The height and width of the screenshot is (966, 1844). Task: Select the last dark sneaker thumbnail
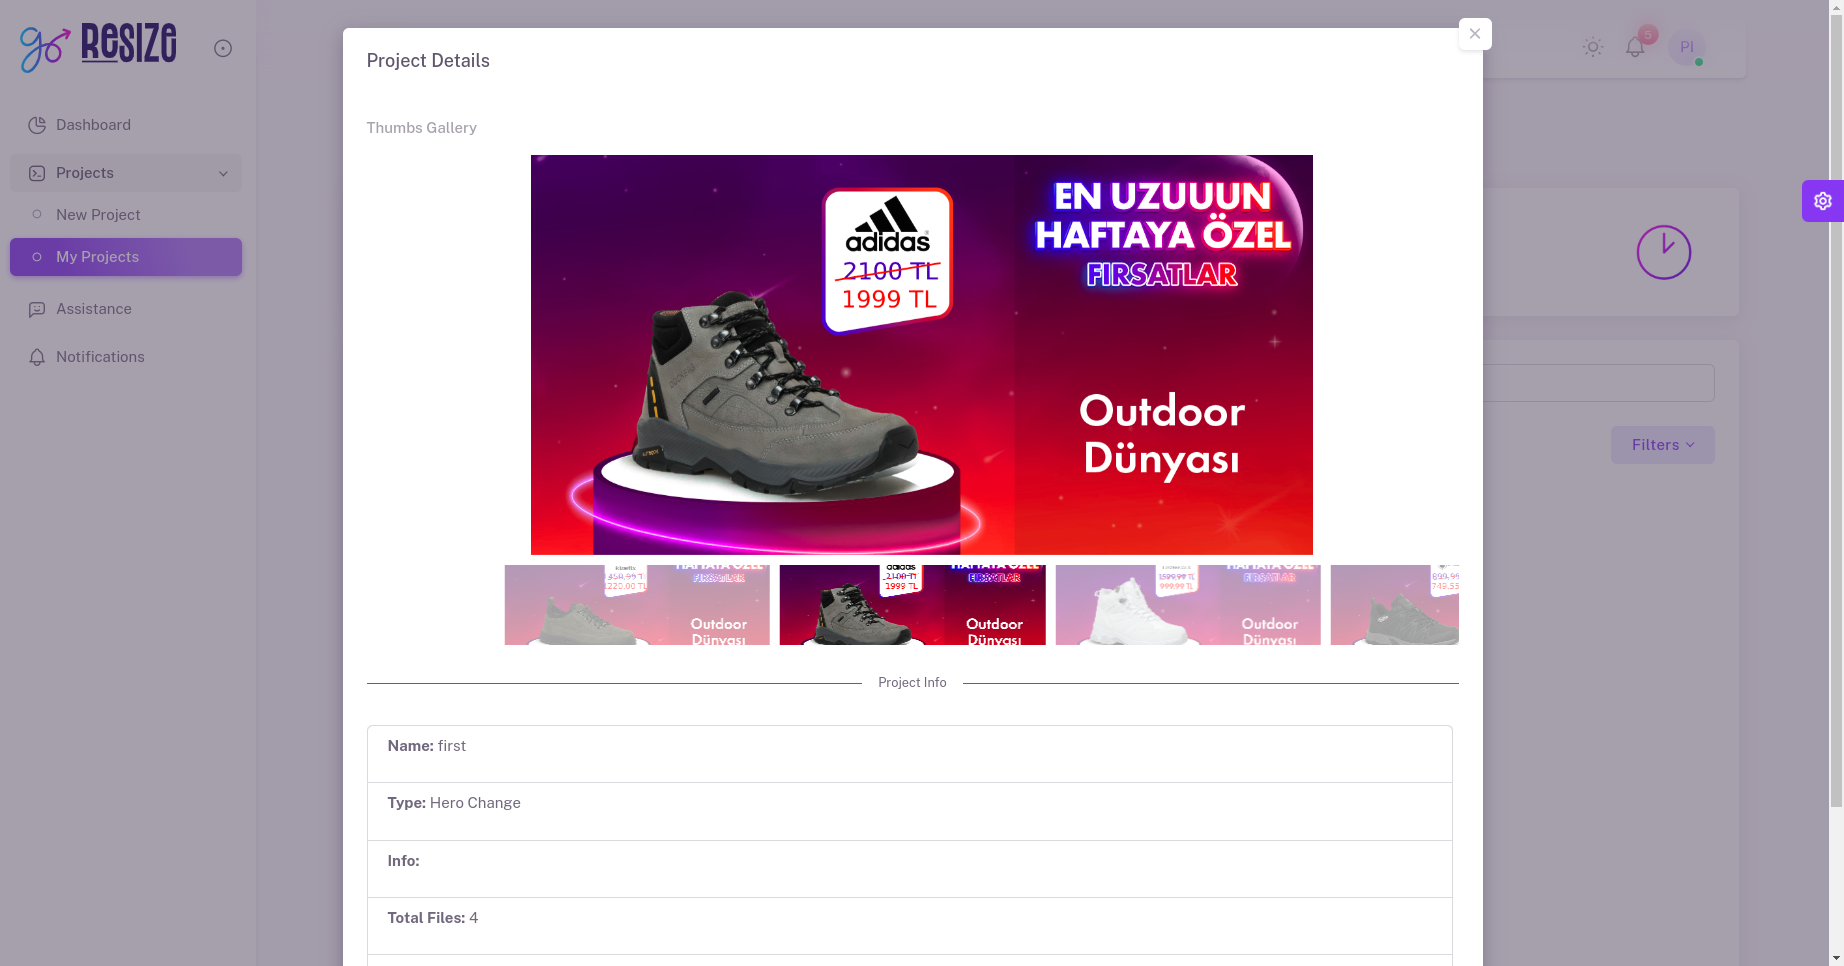coord(1395,605)
